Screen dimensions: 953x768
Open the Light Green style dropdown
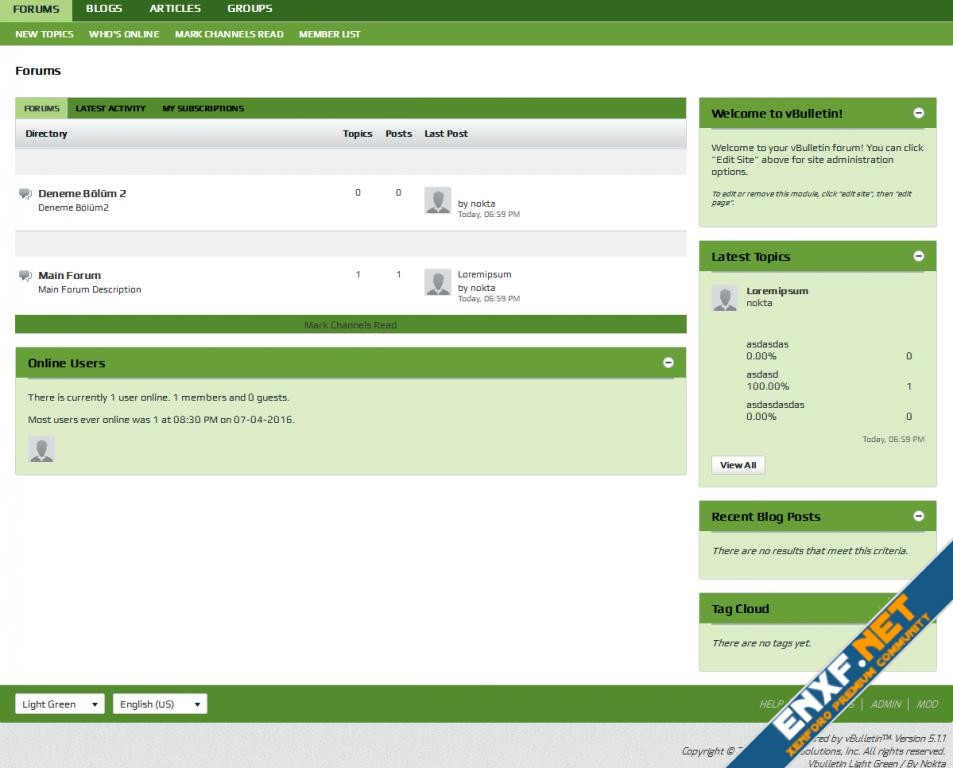click(x=59, y=704)
